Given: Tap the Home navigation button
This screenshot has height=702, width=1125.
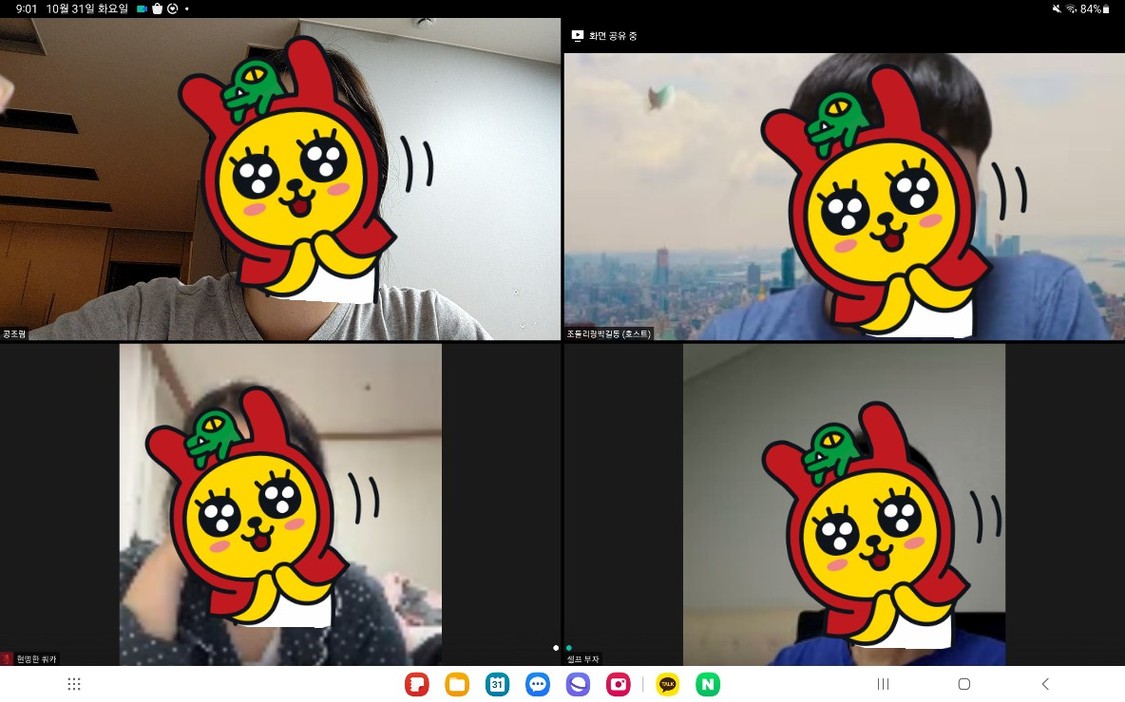Looking at the screenshot, I should (964, 684).
